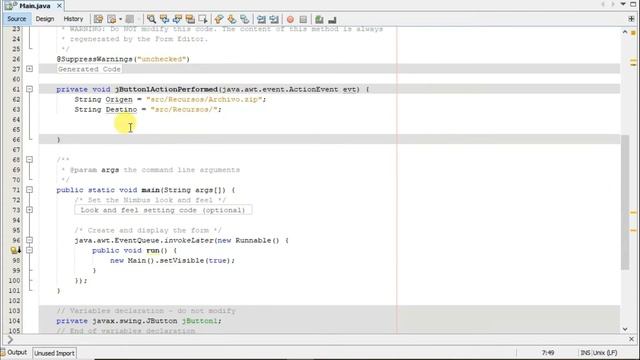The height and width of the screenshot is (360, 640).
Task: Click the Destino variable on line 63
Action: [121, 109]
